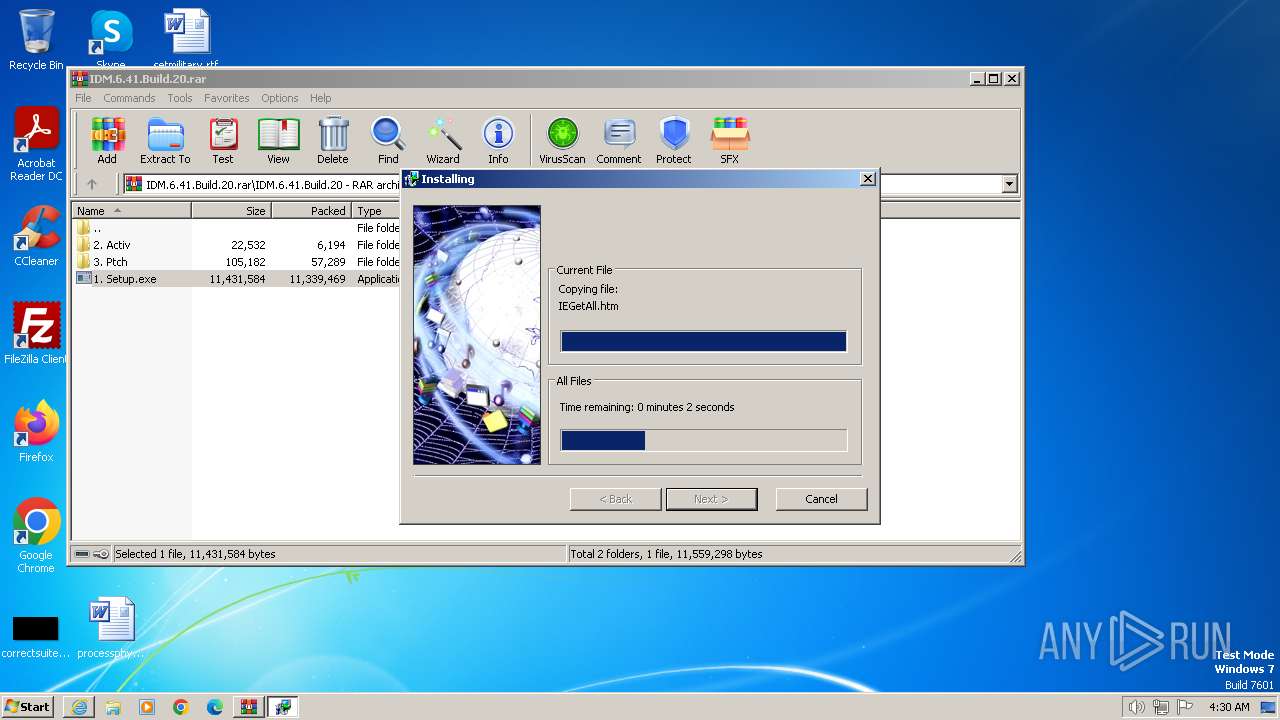
Task: Switch to WinRAR taskbar button
Action: [249, 707]
